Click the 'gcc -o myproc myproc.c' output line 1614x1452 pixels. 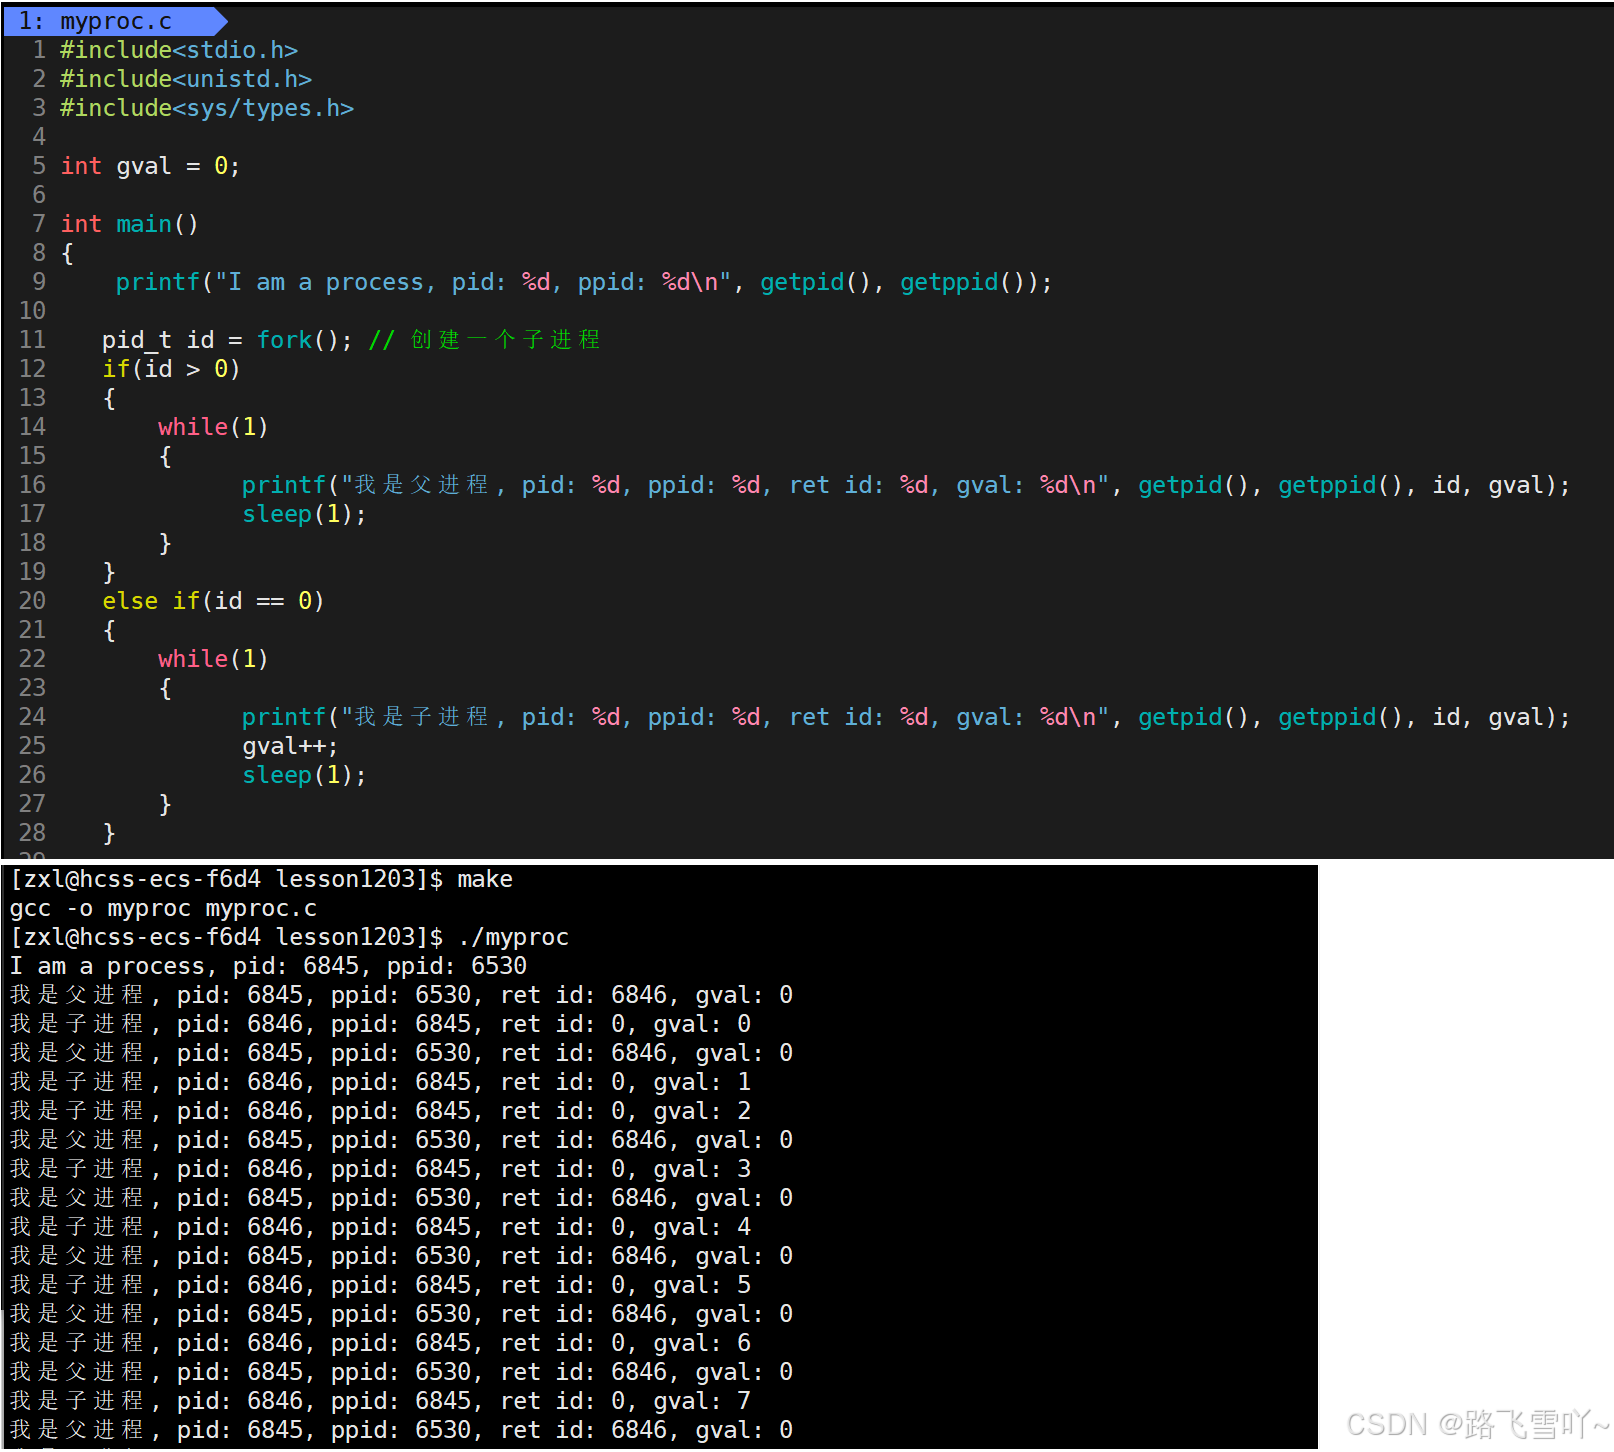[163, 908]
